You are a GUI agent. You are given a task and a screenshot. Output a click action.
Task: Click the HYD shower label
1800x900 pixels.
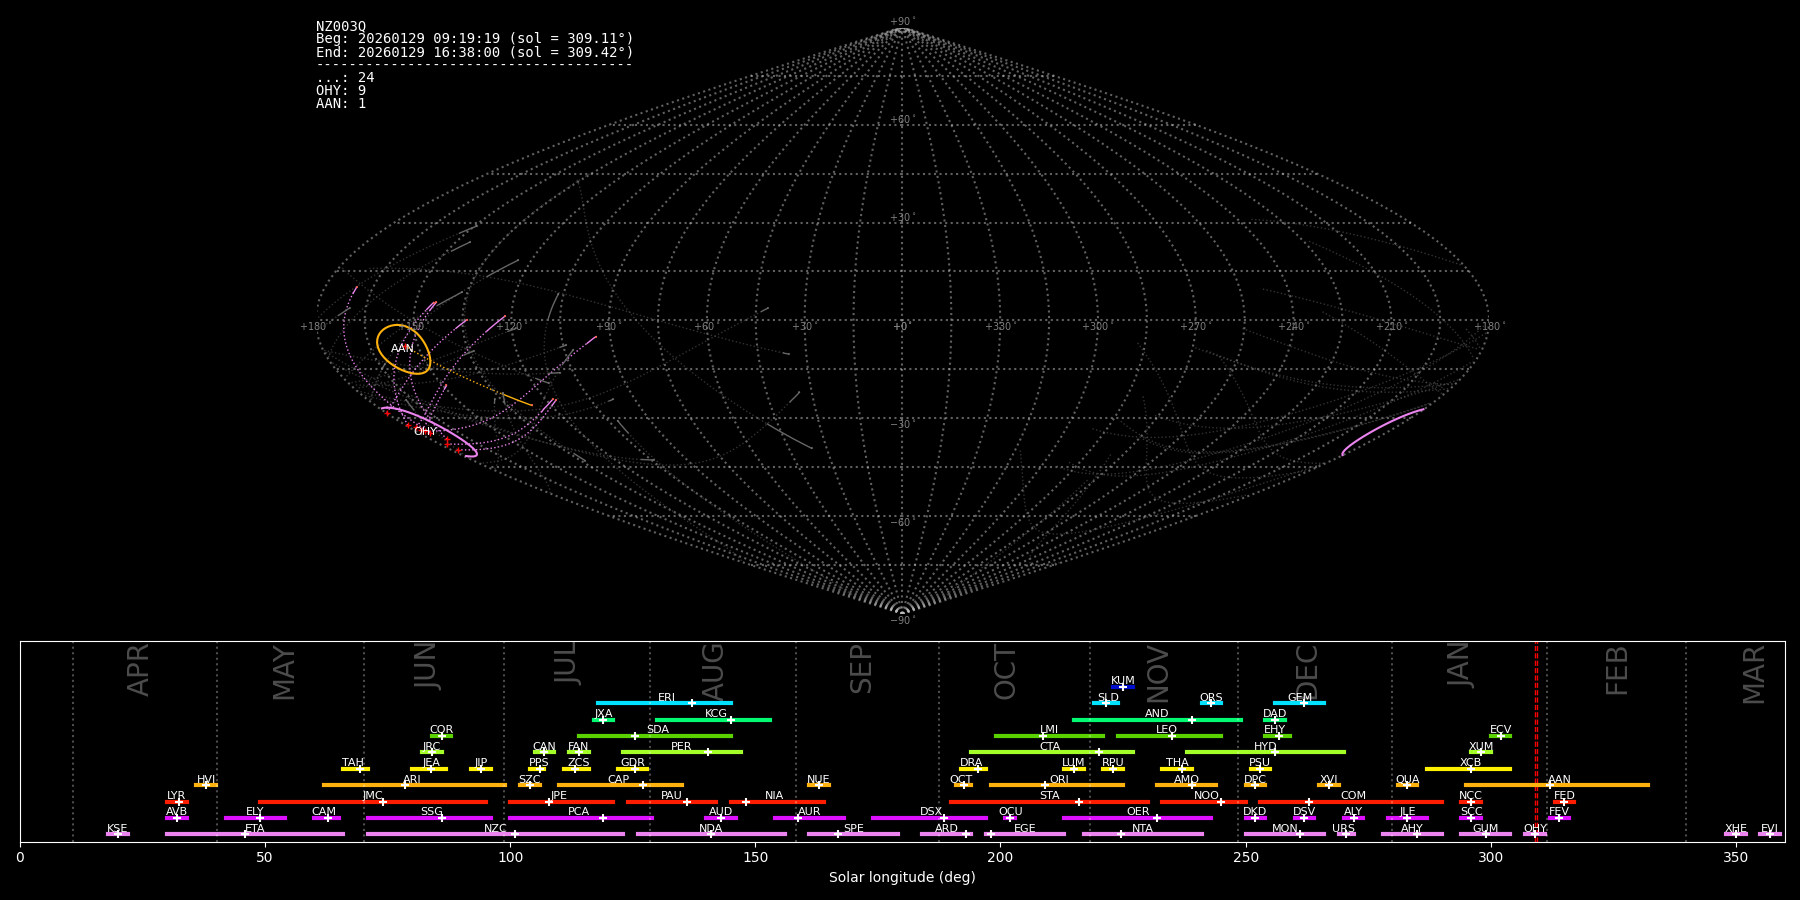coord(1265,747)
